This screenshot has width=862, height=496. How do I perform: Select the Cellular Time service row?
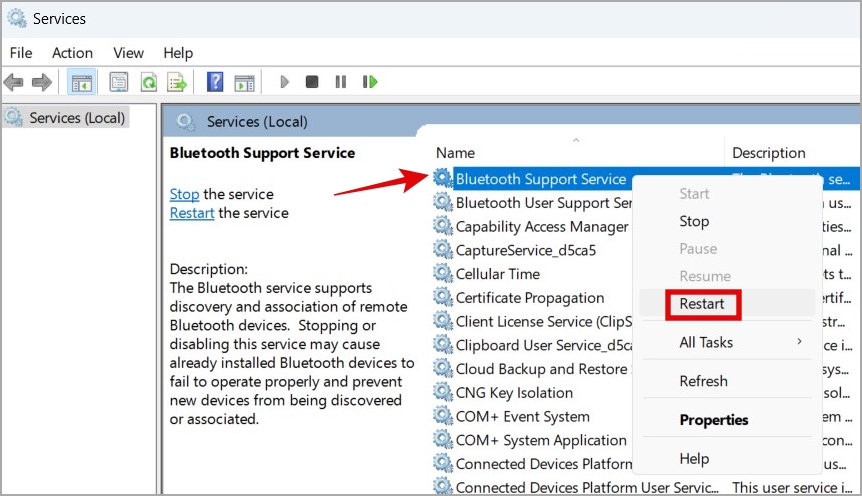[x=497, y=274]
